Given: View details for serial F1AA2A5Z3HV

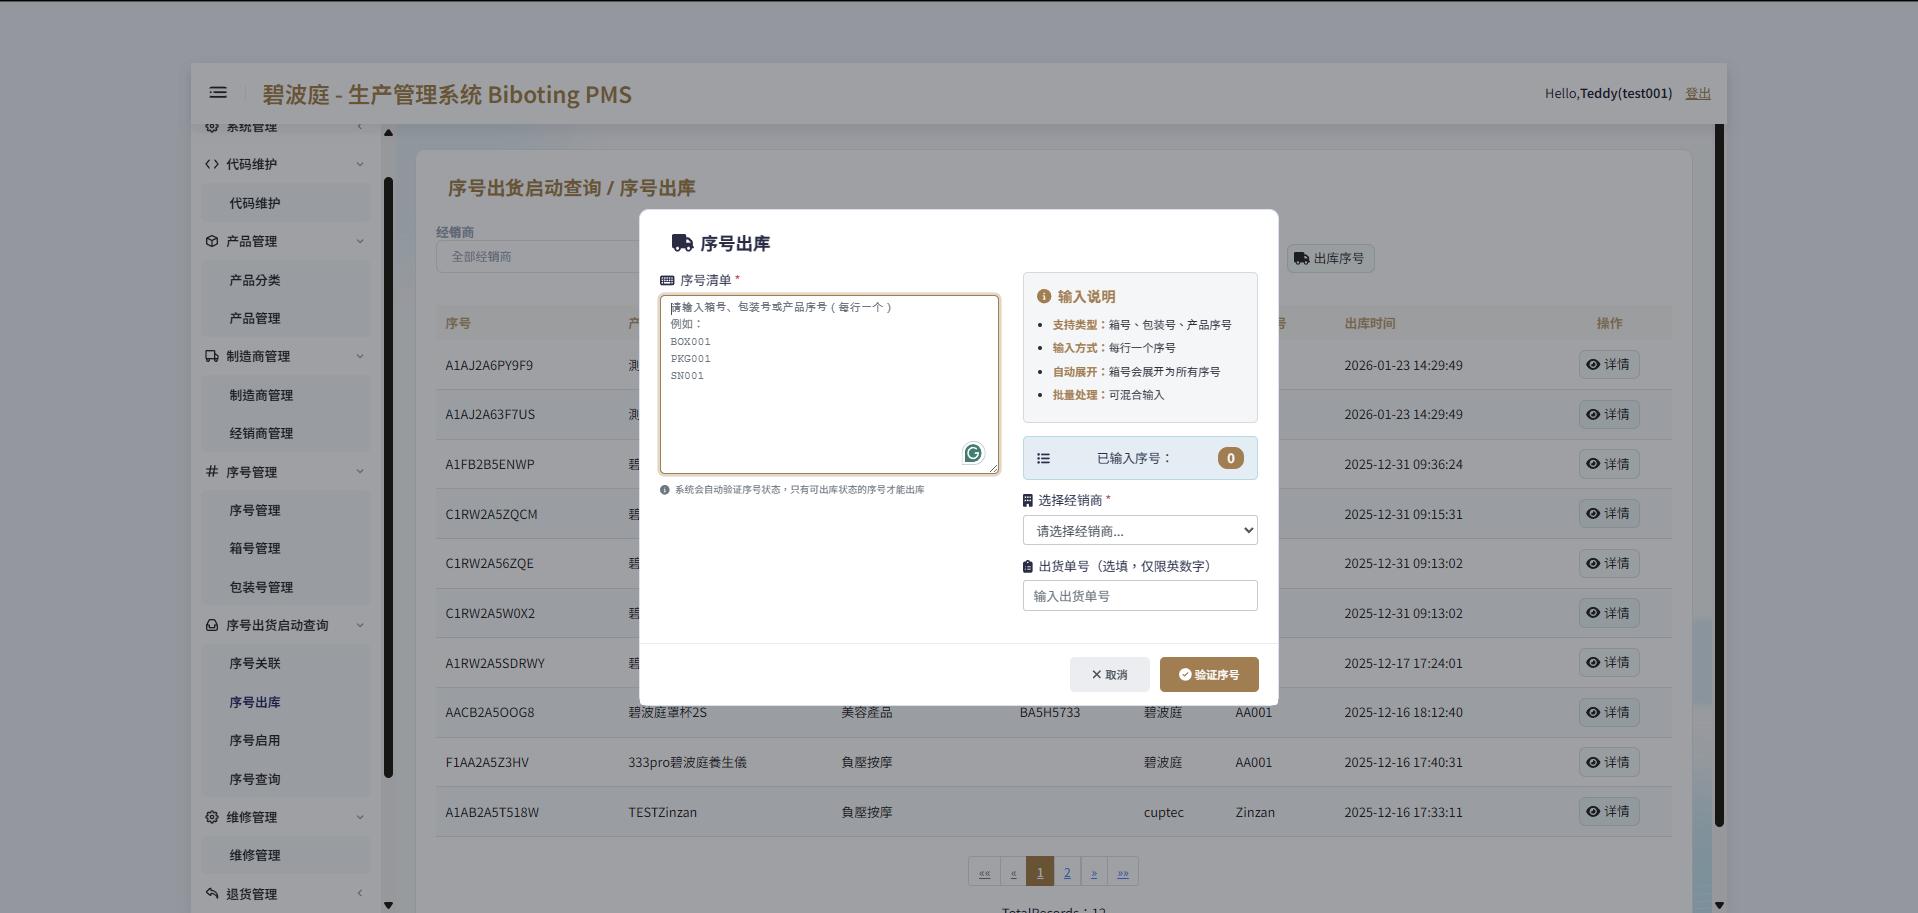Looking at the screenshot, I should point(1608,762).
